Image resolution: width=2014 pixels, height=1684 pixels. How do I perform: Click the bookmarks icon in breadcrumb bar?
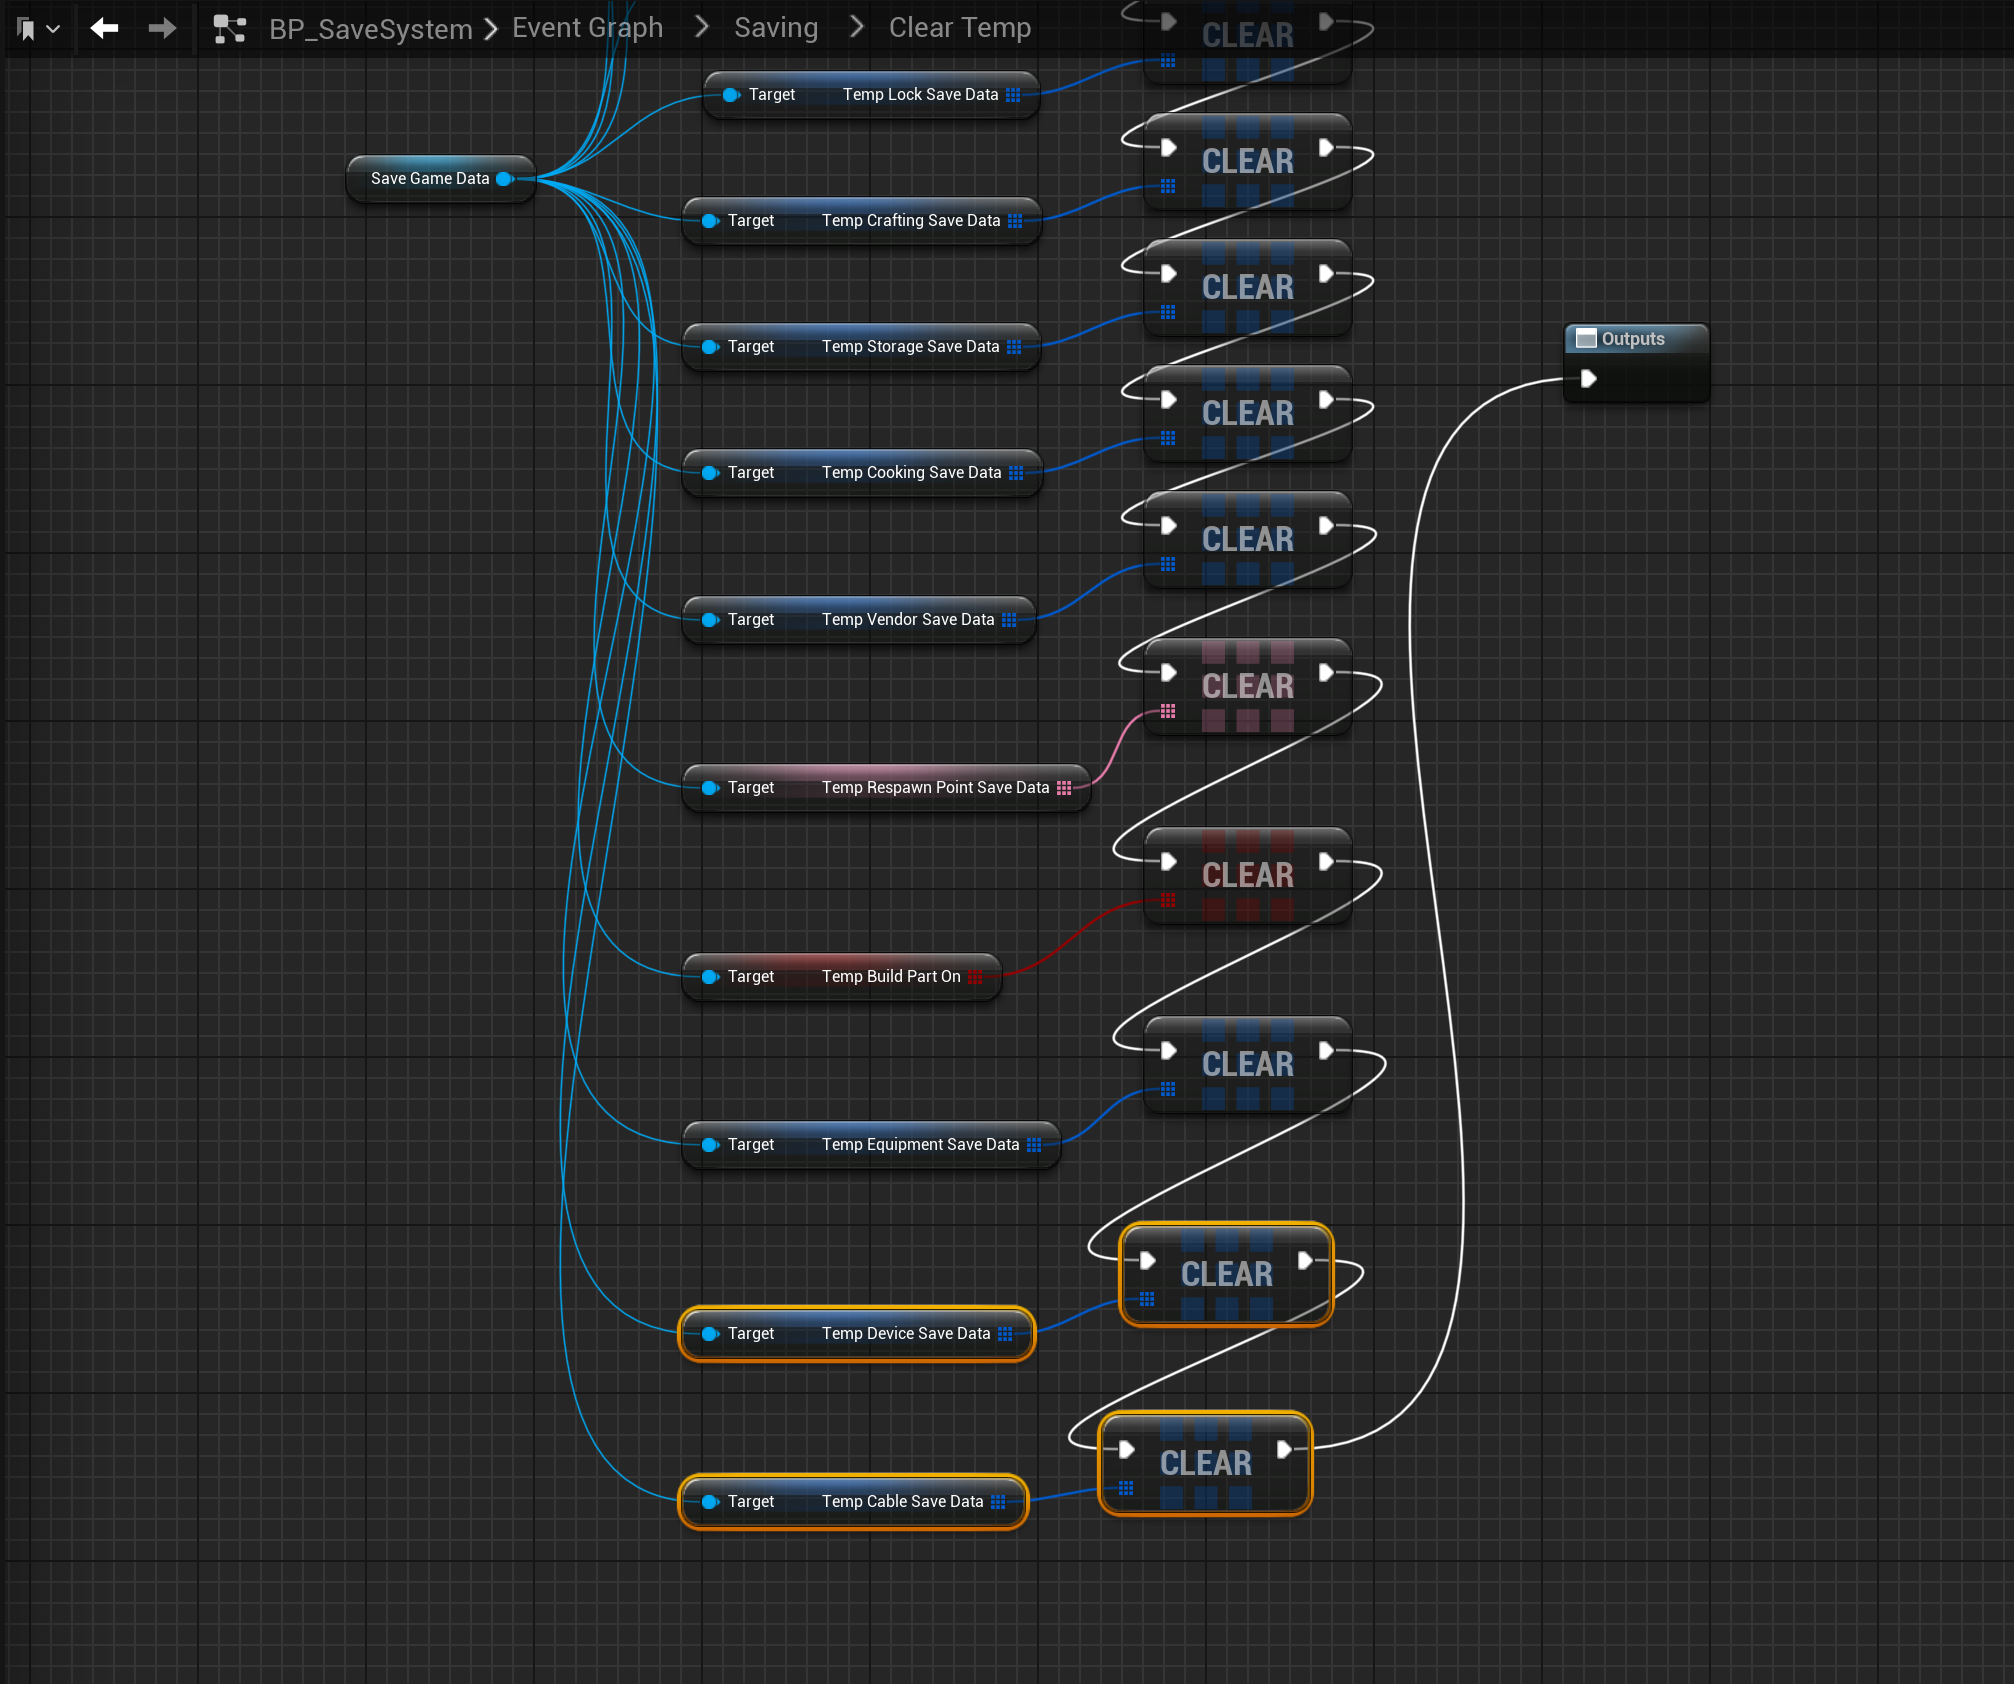click(27, 30)
